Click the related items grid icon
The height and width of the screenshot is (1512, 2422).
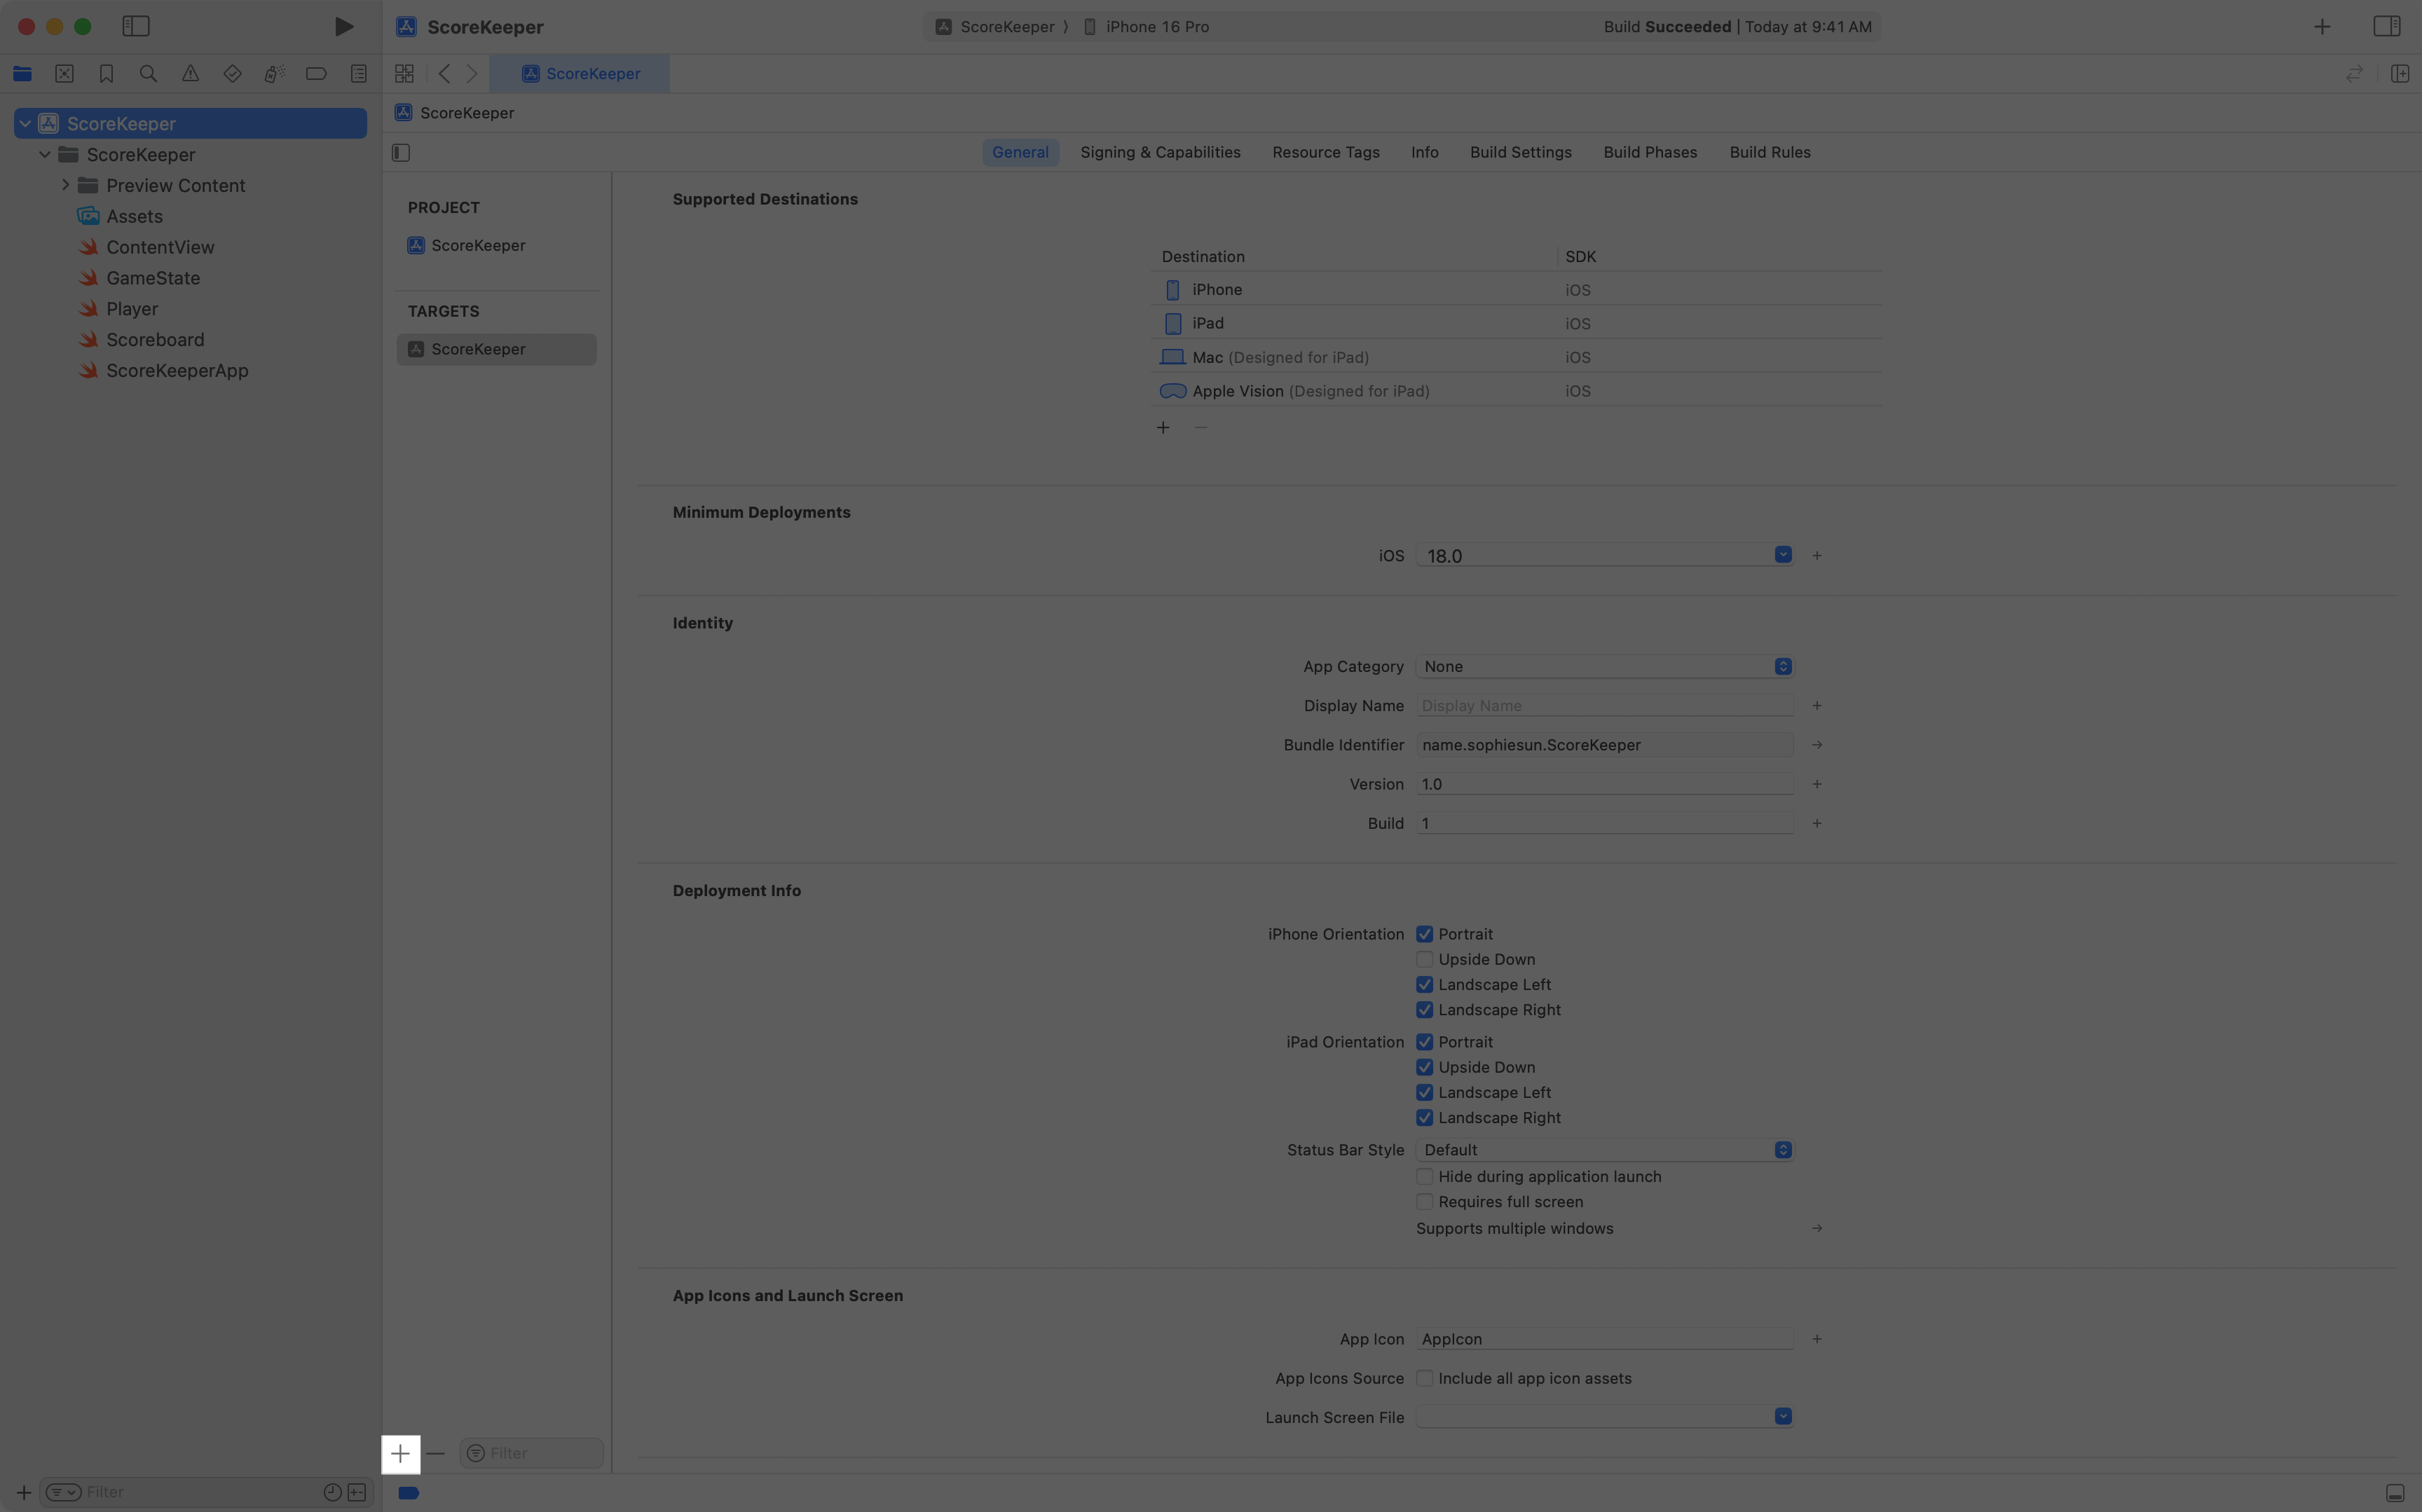click(404, 74)
